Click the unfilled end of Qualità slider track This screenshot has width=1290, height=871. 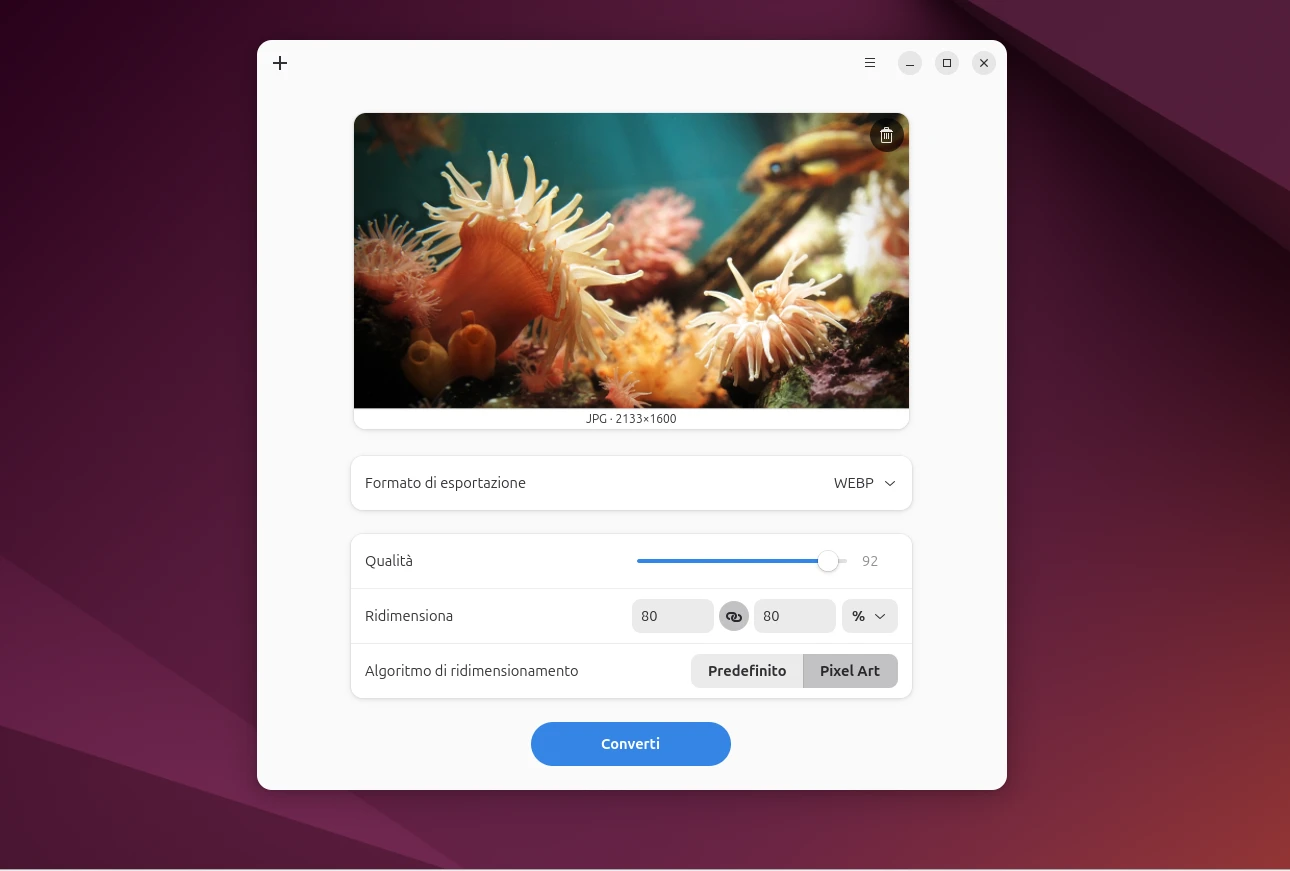click(x=843, y=561)
